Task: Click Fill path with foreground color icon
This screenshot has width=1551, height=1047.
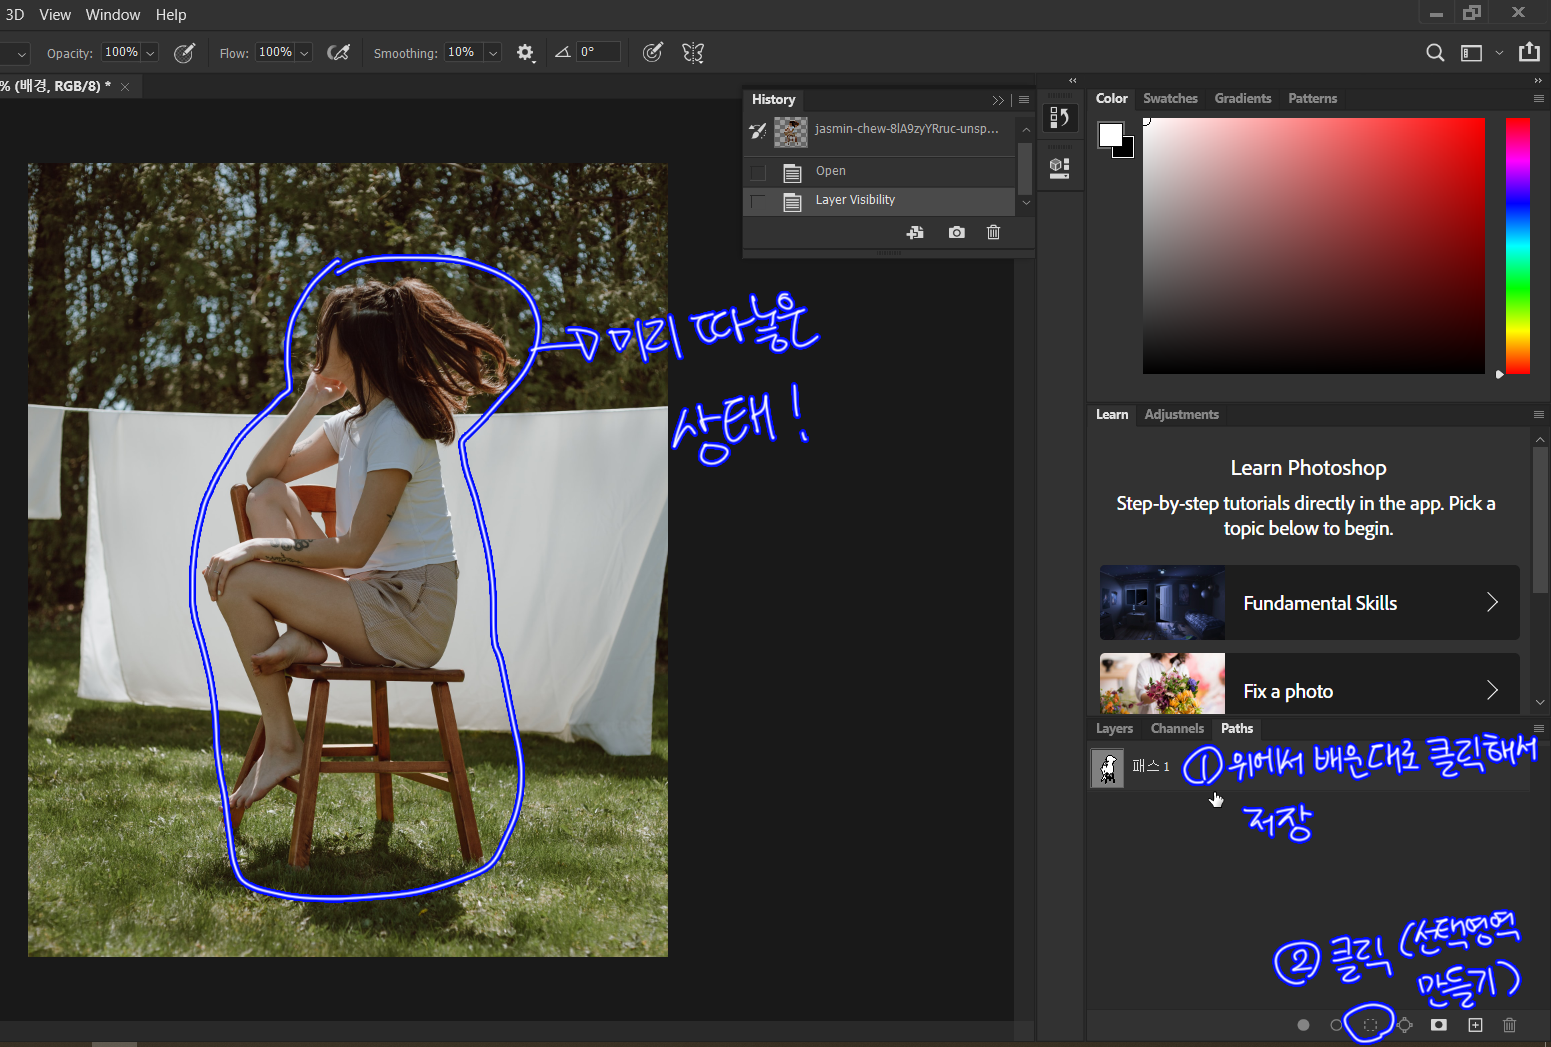Action: point(1303,1025)
